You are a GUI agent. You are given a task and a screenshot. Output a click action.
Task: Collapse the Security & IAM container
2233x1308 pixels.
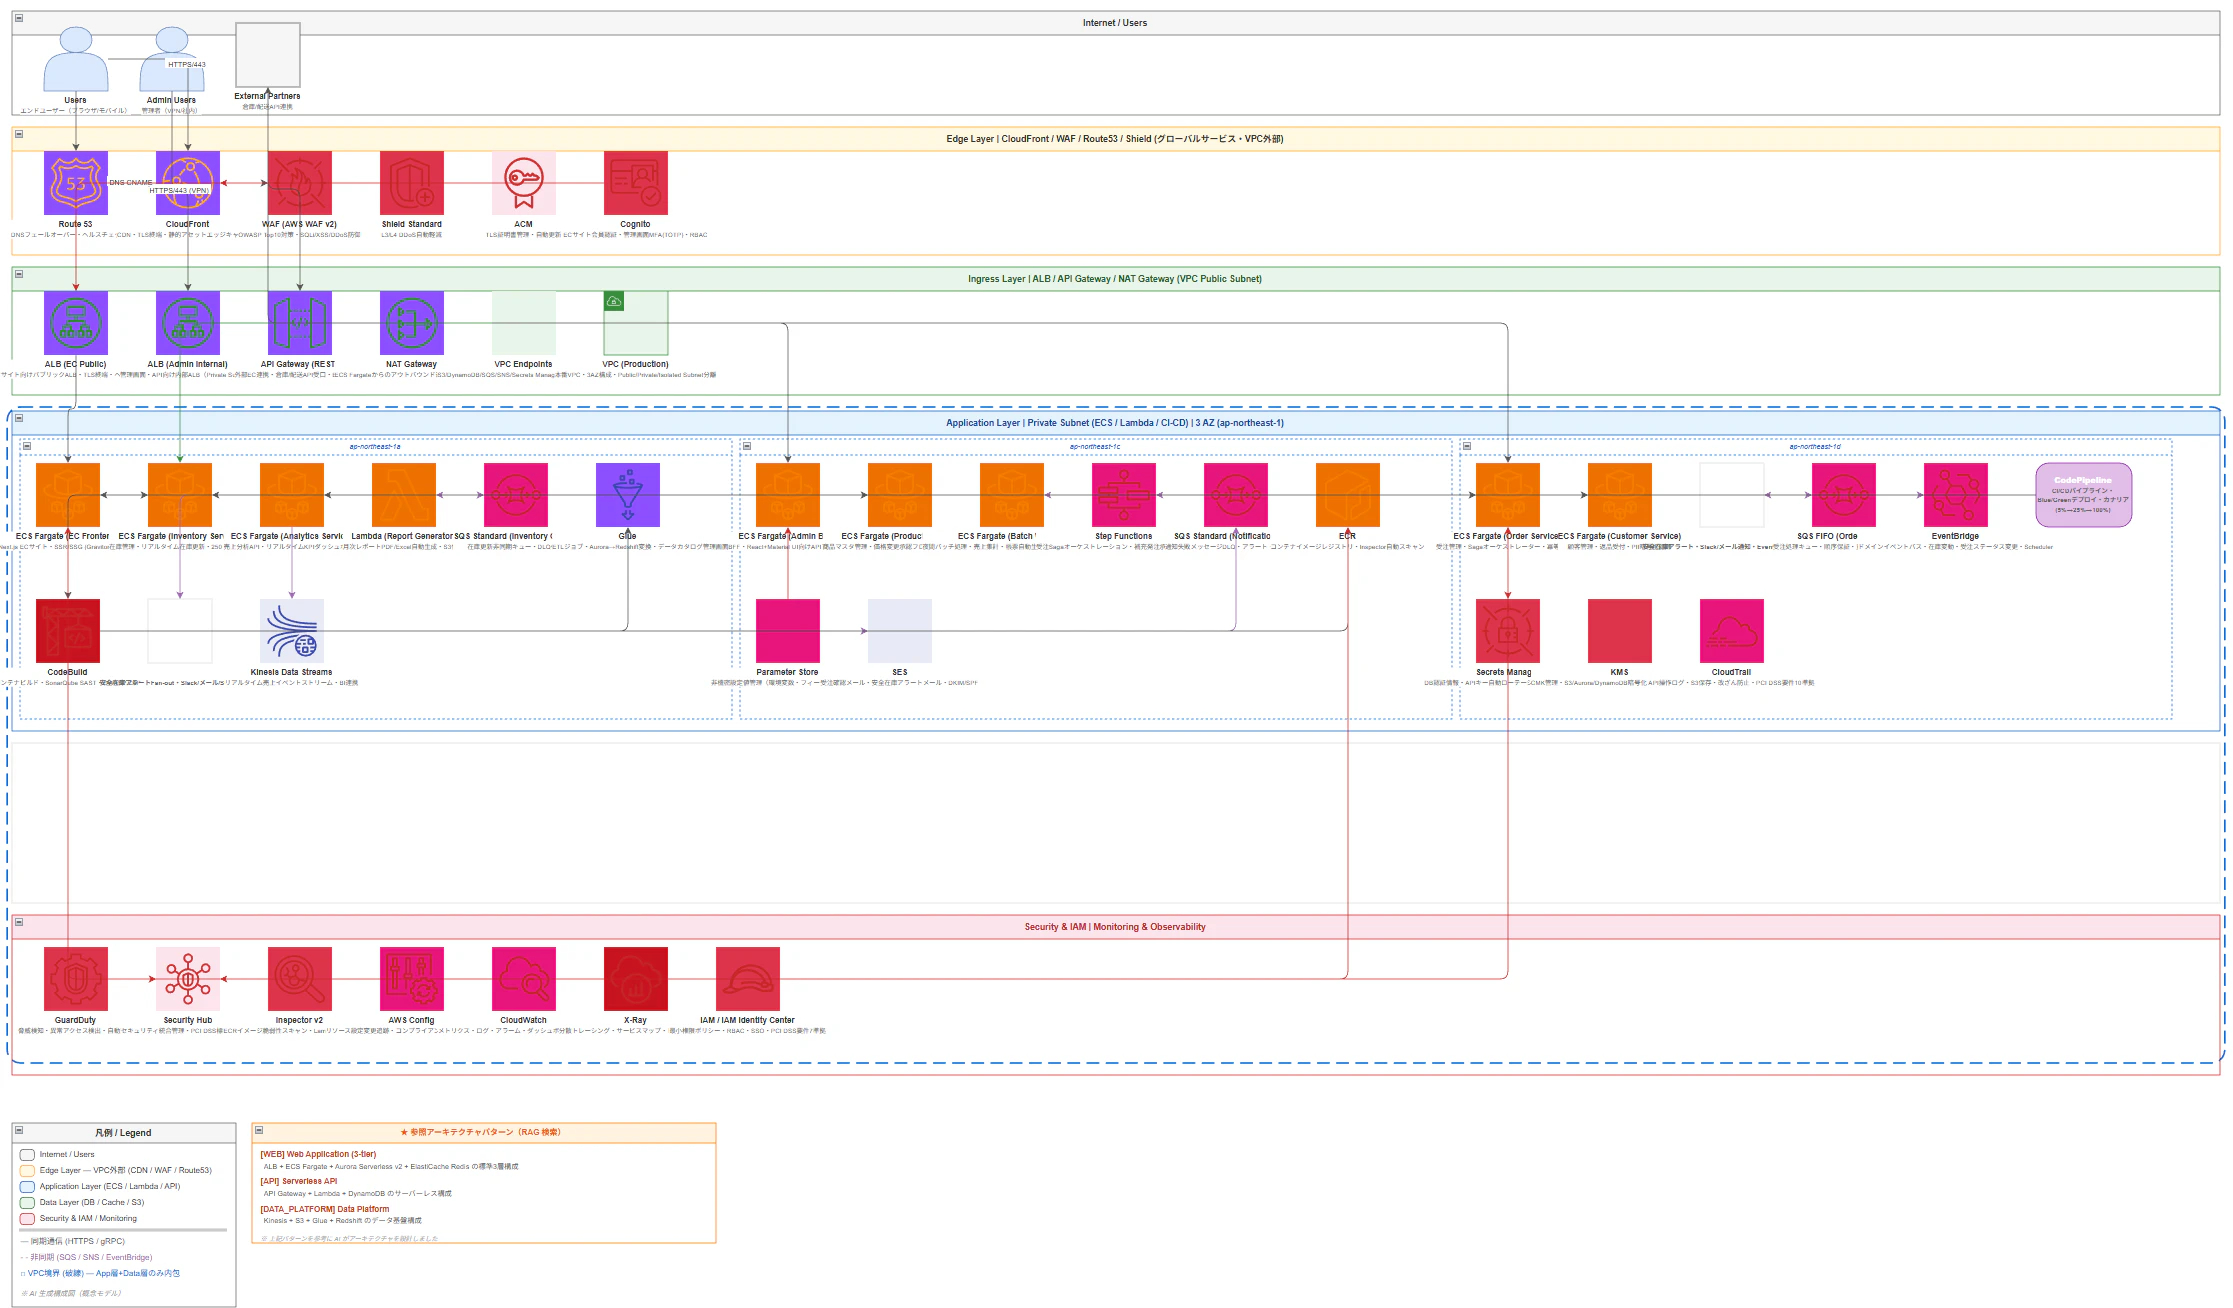click(19, 922)
